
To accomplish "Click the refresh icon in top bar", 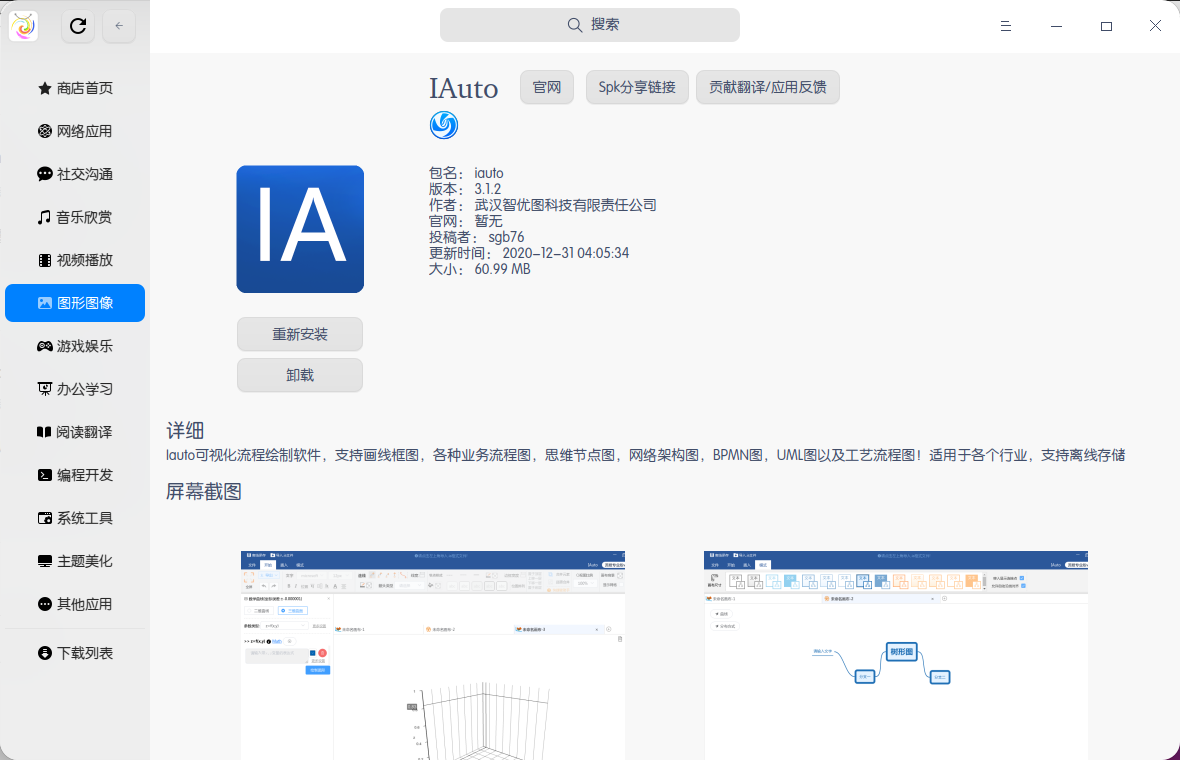I will (78, 26).
